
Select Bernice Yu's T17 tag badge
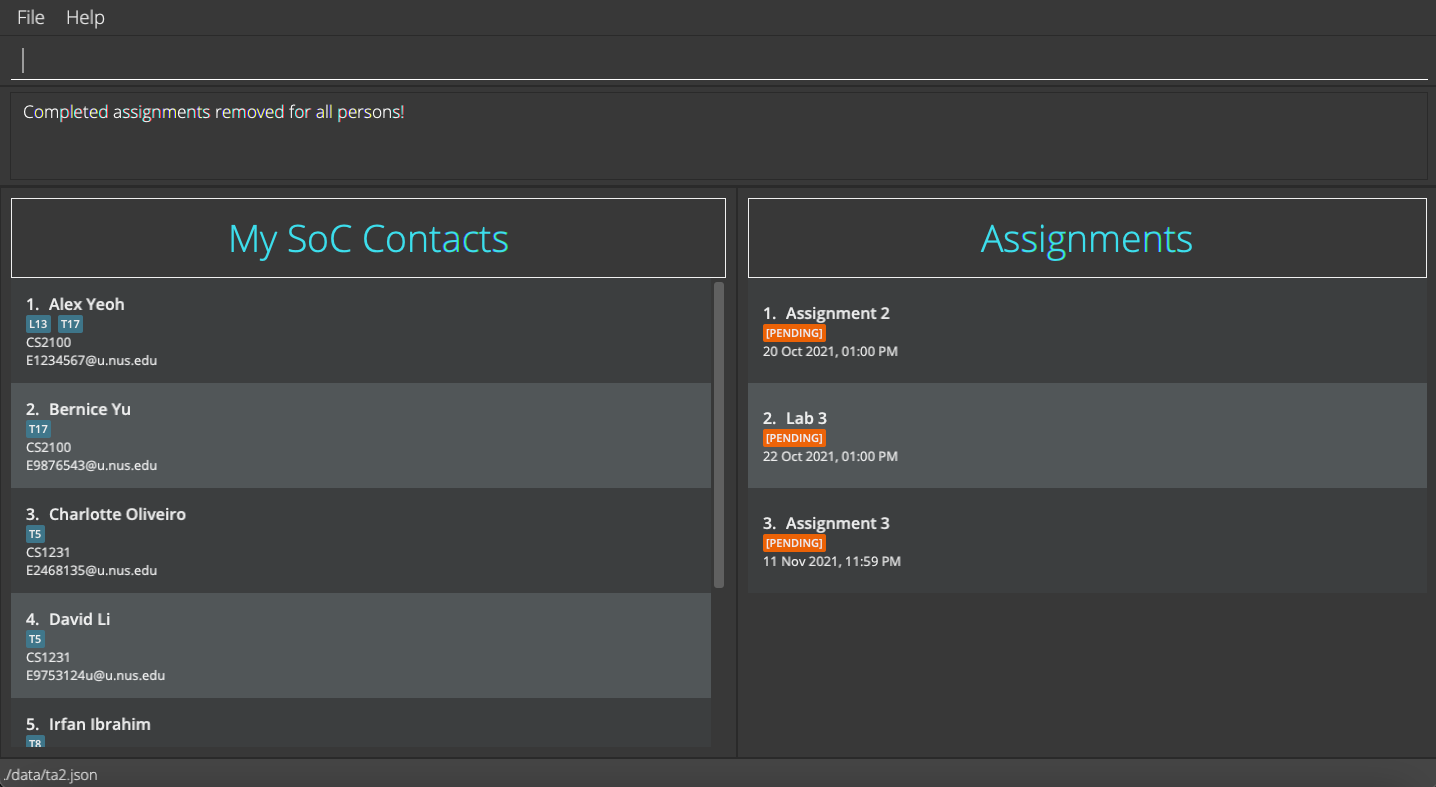point(37,428)
